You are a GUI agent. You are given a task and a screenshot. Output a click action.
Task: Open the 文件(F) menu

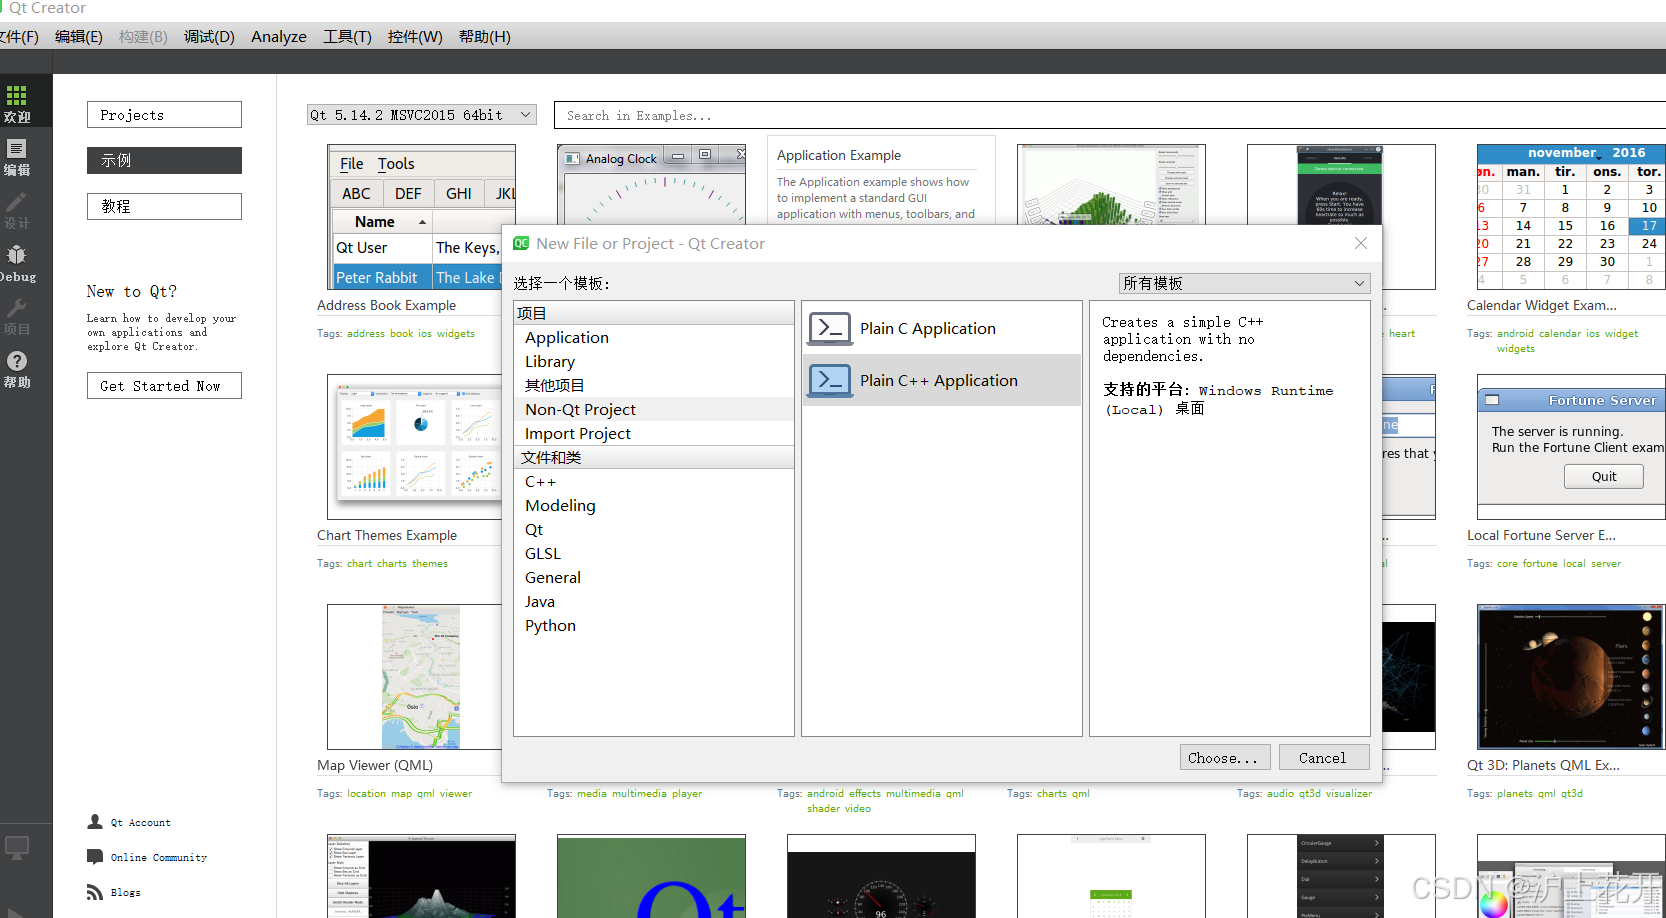coord(18,37)
